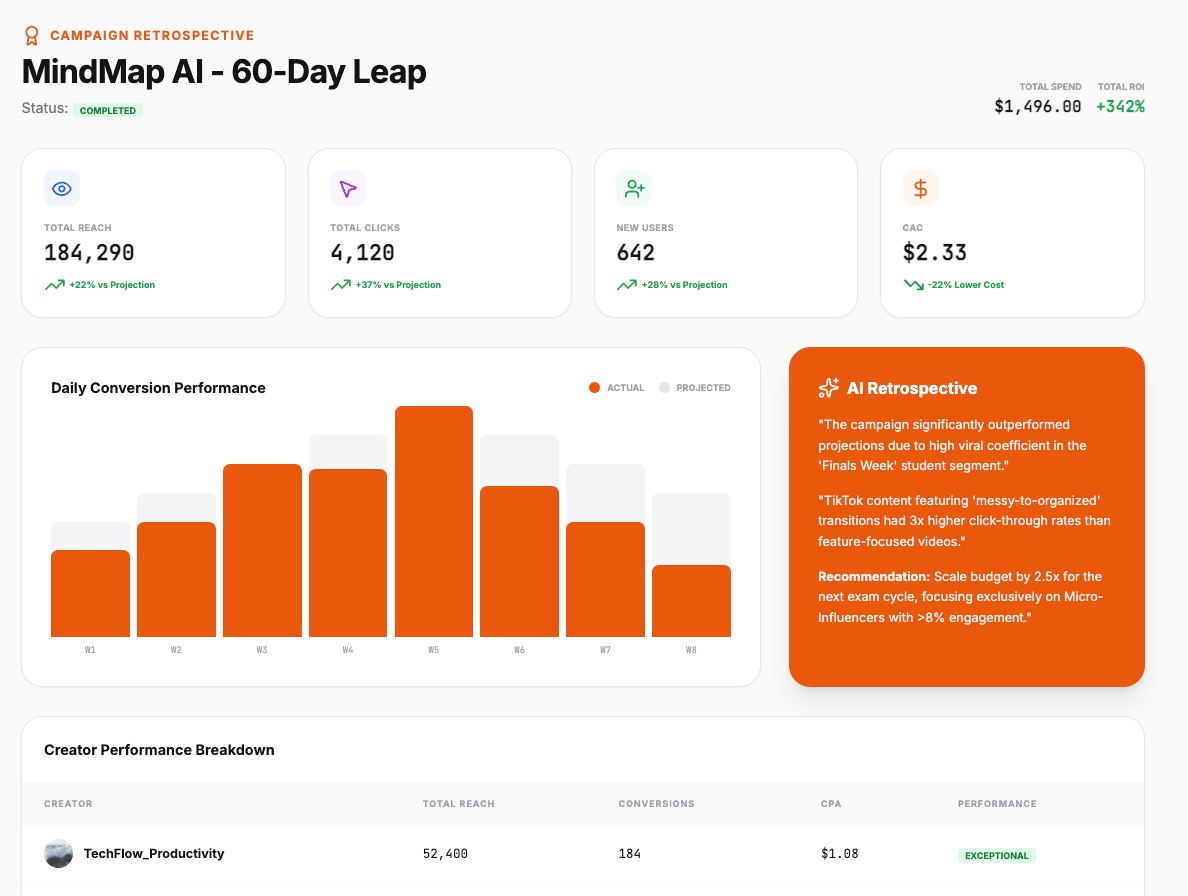
Task: Click the sparkles icon beside AI Retrospective
Action: 828,388
